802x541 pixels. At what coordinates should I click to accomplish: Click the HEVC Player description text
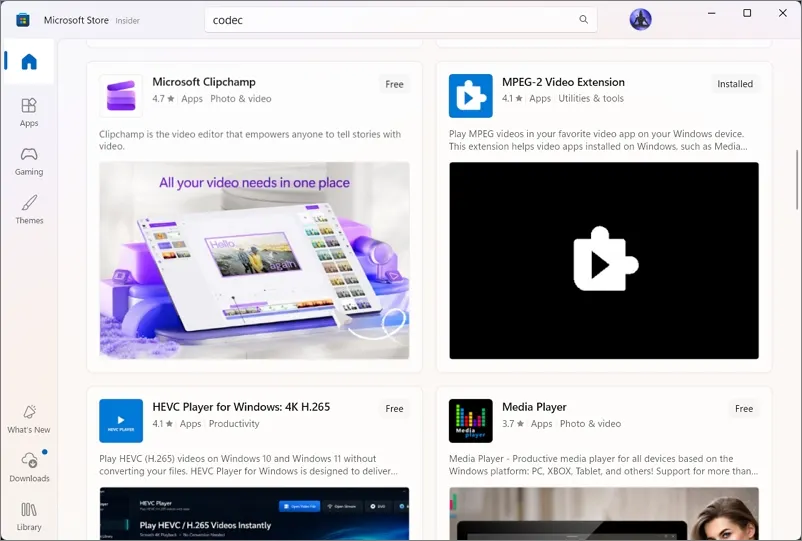(248, 465)
